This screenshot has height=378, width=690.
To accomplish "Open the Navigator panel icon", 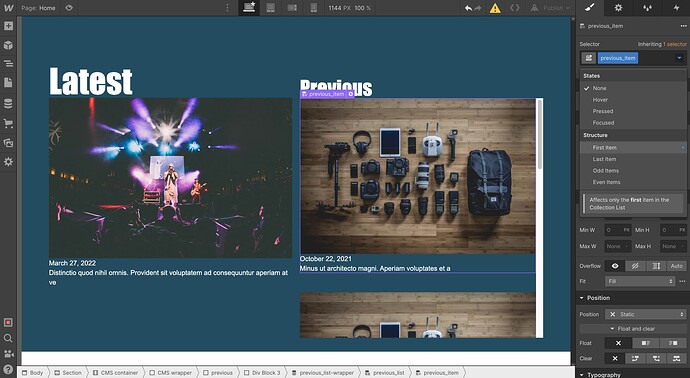I will (8, 64).
